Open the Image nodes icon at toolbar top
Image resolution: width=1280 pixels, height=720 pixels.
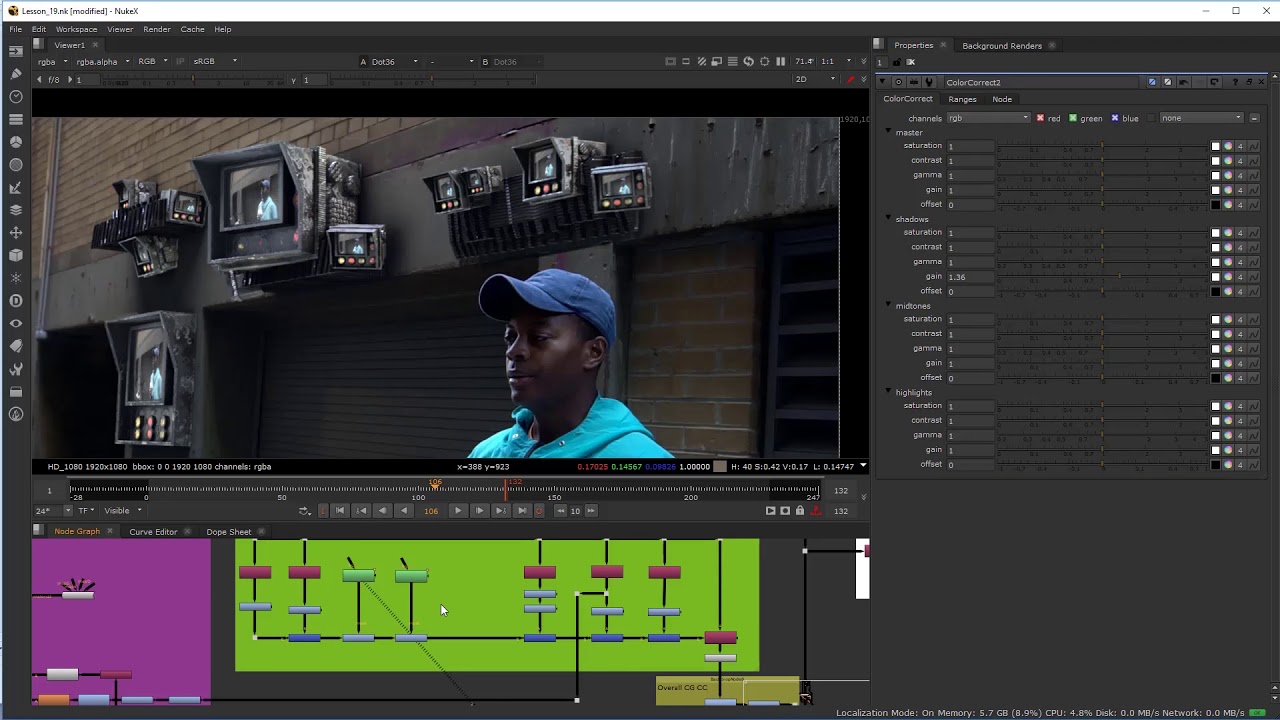(x=15, y=51)
